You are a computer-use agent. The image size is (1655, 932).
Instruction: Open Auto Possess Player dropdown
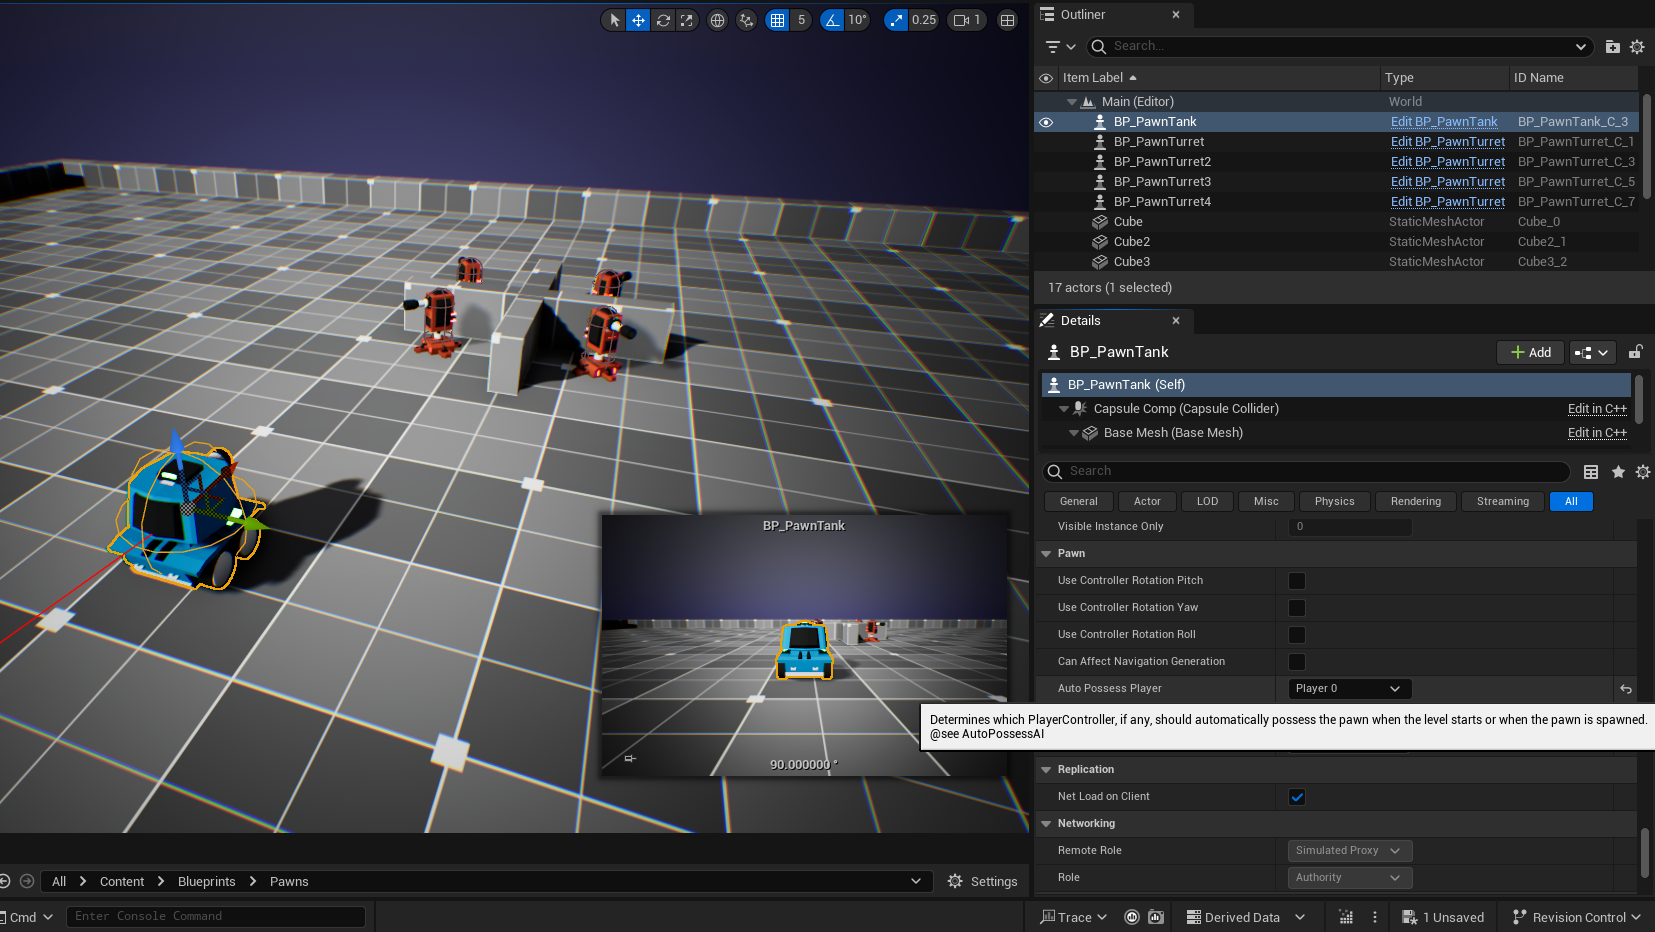(x=1350, y=689)
